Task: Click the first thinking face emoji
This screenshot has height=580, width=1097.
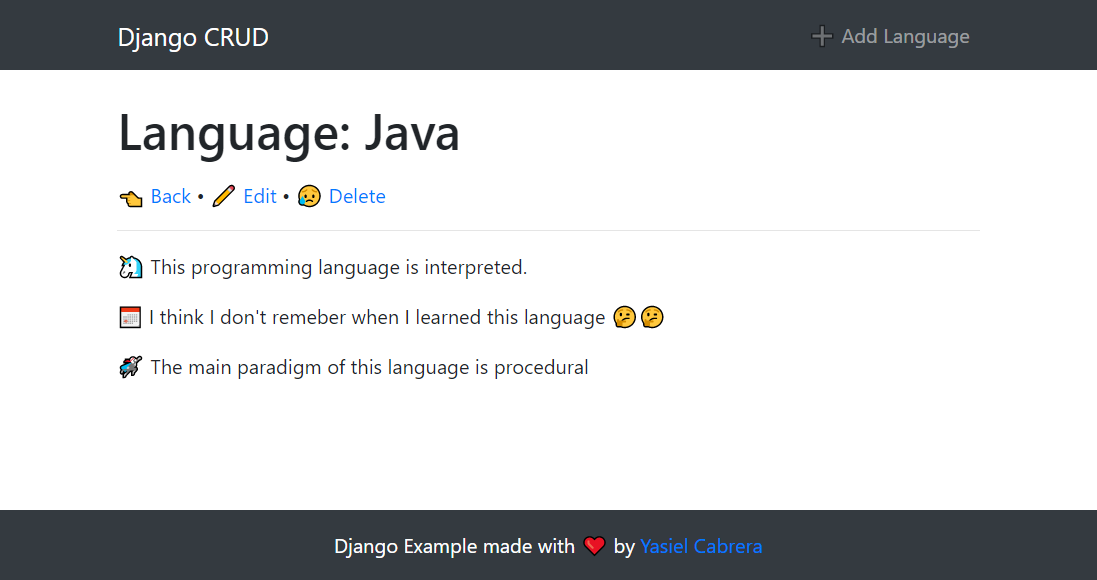Action: [625, 318]
